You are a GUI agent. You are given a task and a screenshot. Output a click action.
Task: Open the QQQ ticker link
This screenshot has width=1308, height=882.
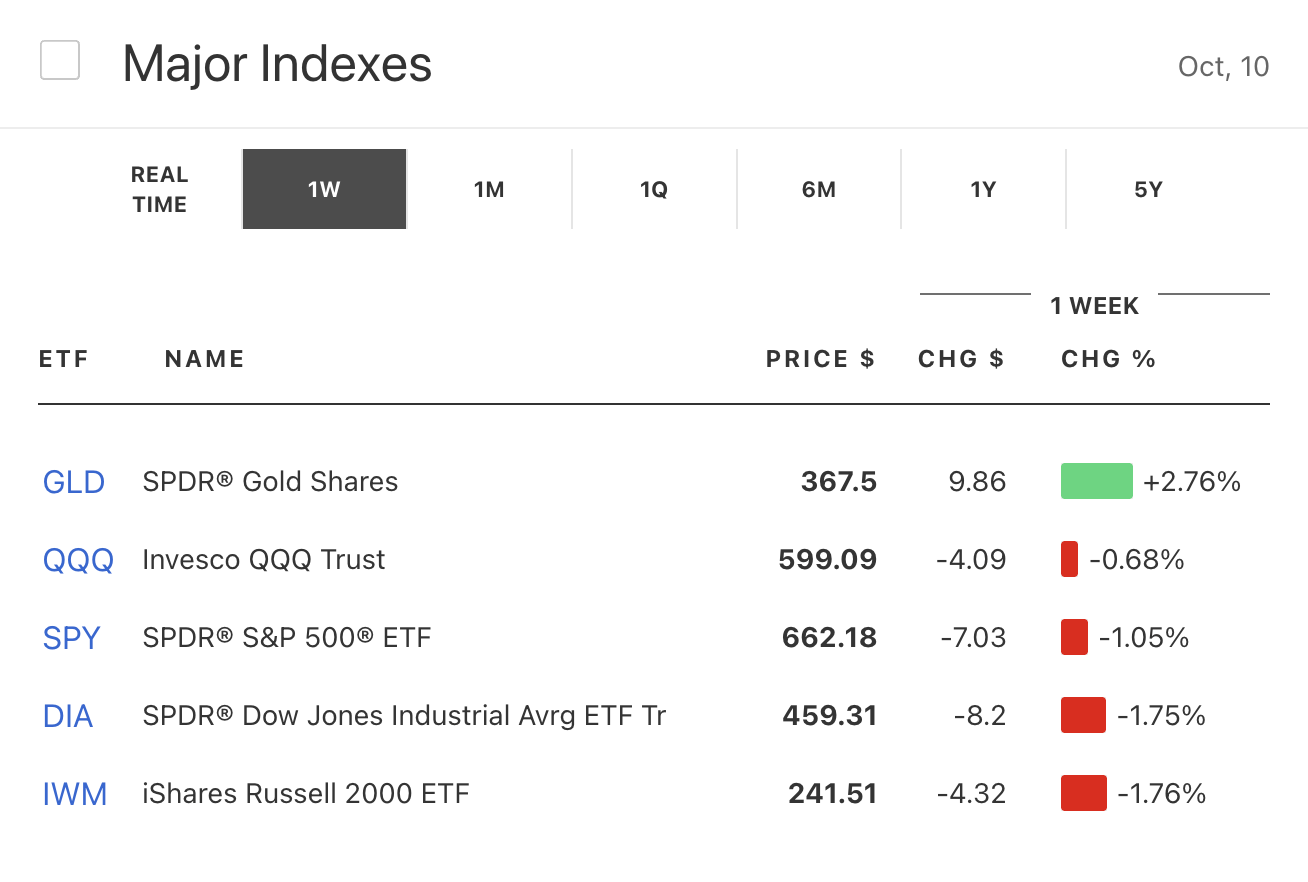click(x=78, y=560)
